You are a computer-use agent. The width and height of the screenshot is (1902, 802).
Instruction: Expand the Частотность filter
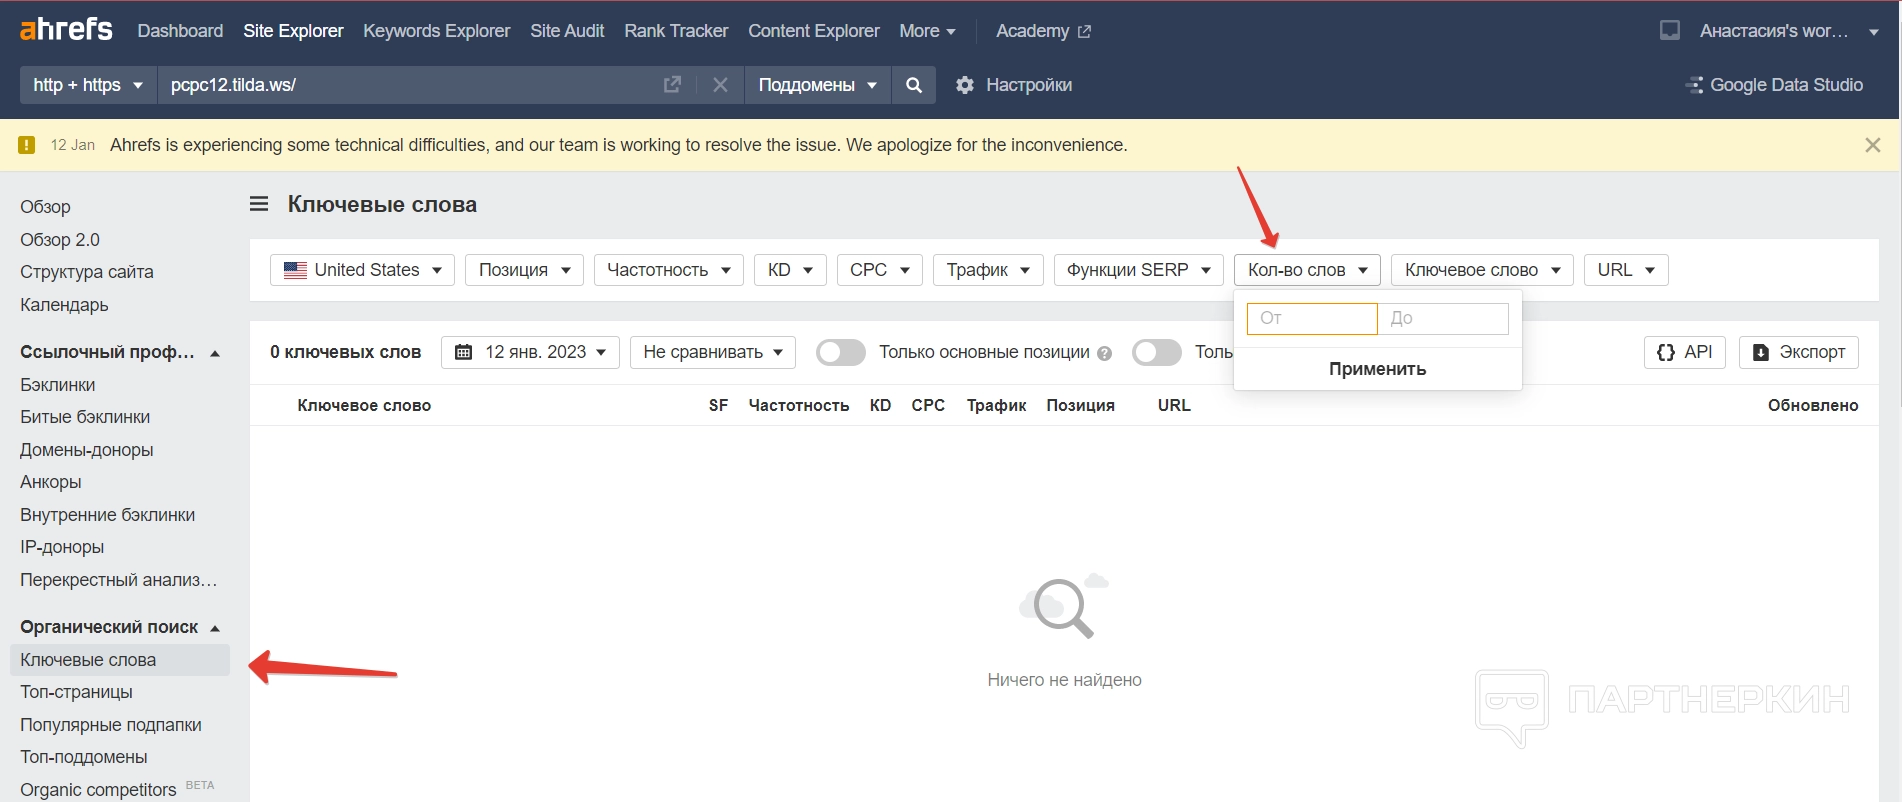pos(669,270)
